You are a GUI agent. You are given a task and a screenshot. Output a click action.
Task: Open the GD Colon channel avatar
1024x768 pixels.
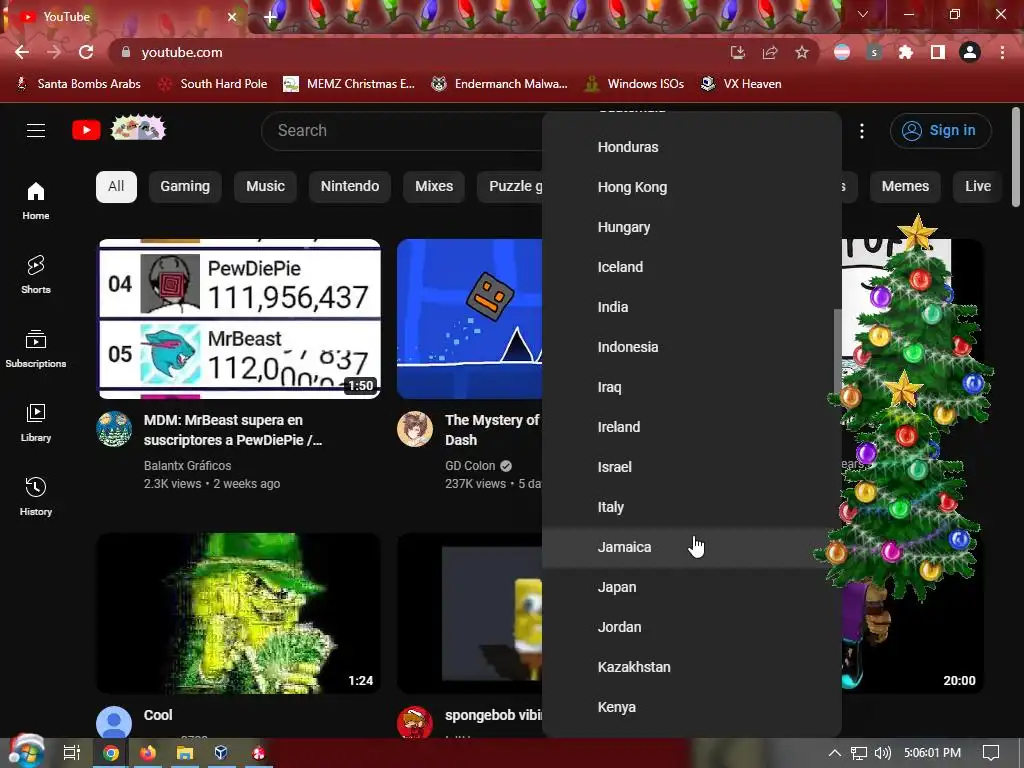pyautogui.click(x=415, y=429)
